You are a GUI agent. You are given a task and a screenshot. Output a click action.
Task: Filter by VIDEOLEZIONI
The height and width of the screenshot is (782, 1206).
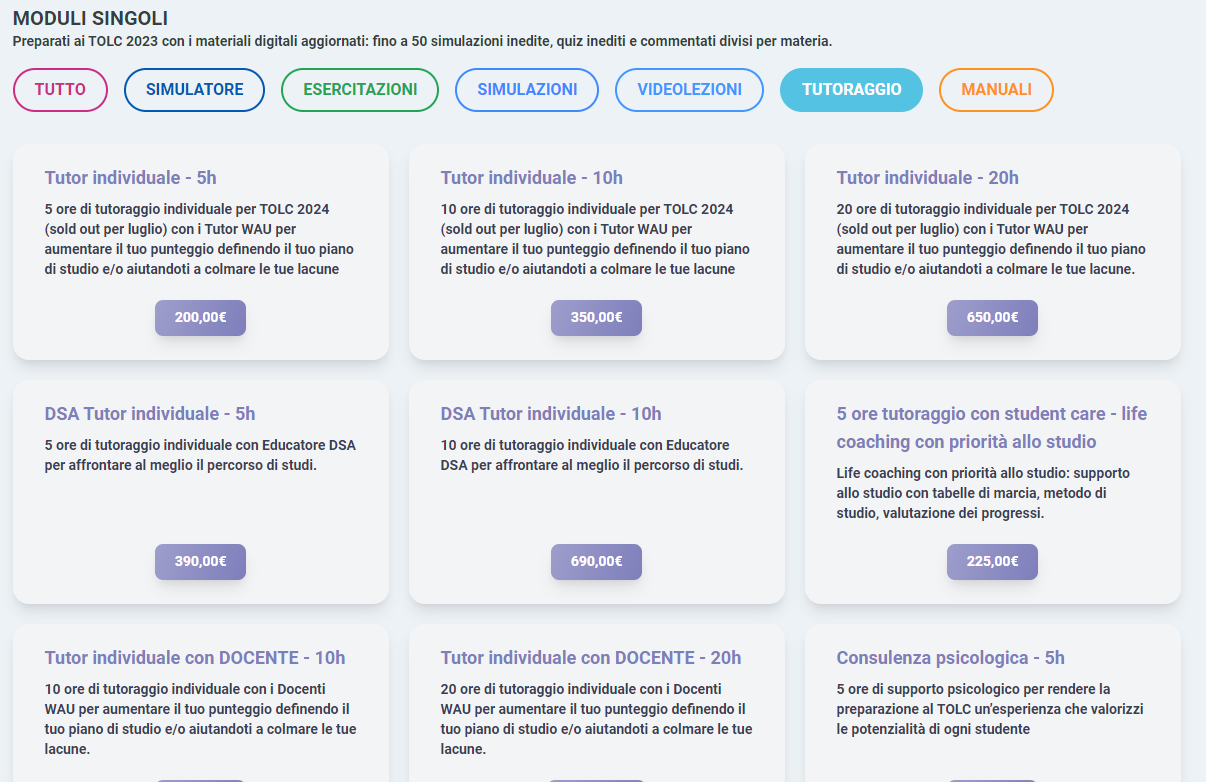click(x=689, y=89)
